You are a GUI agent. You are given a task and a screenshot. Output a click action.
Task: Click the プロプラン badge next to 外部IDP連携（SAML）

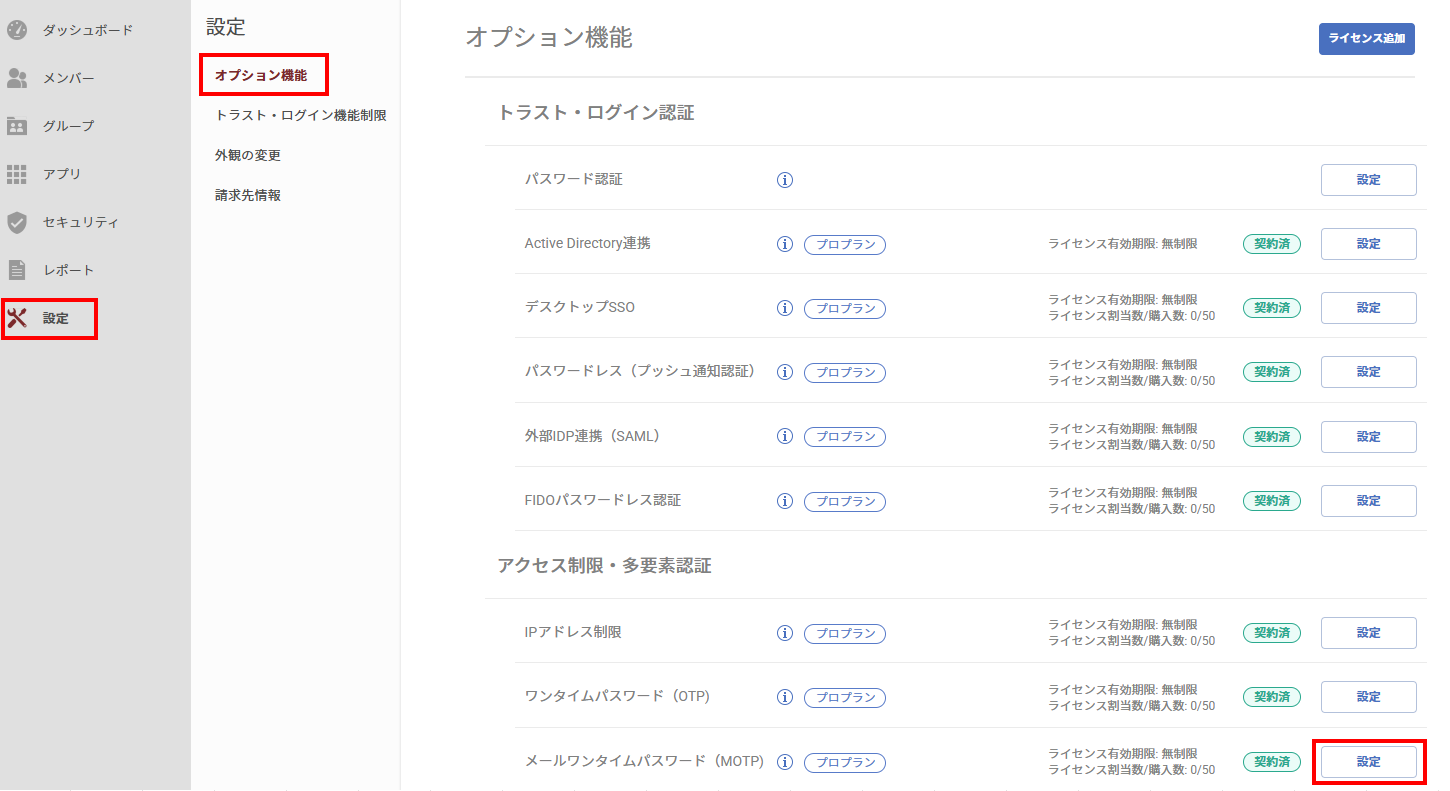845,436
